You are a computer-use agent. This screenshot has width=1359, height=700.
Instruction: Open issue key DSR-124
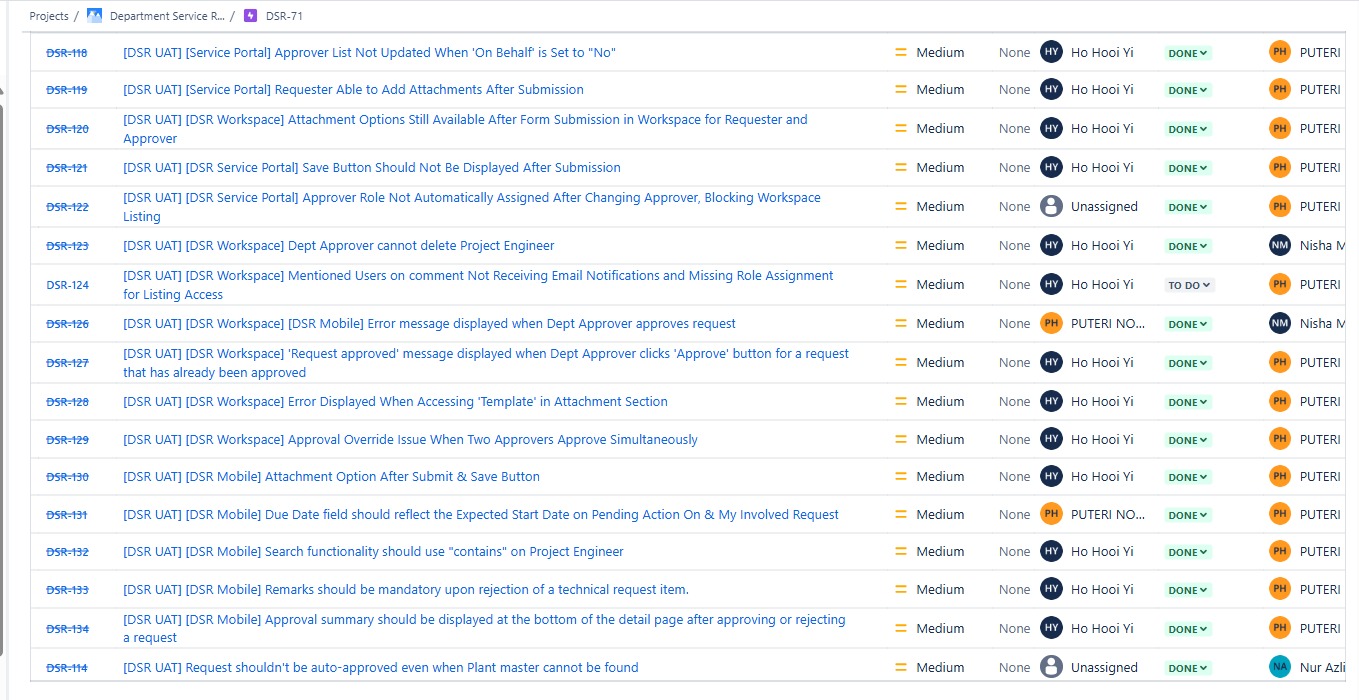tap(68, 285)
